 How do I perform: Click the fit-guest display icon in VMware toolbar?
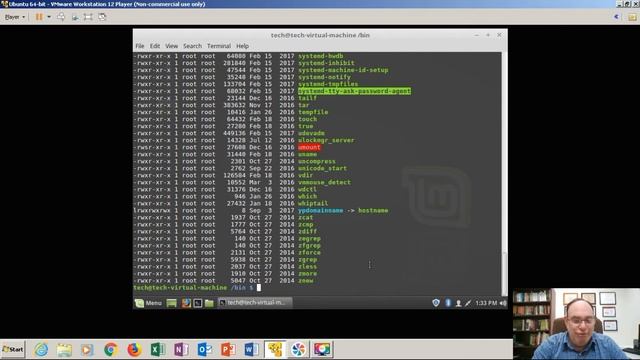(75, 17)
